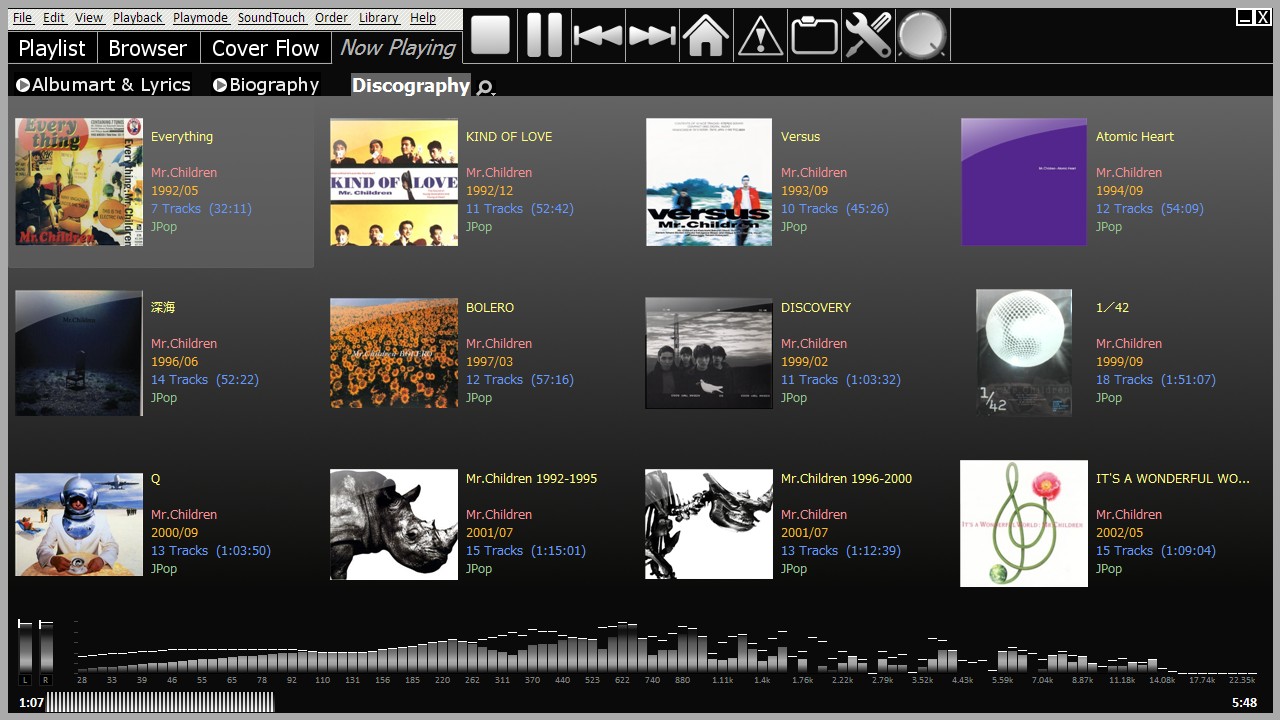The image size is (1280, 720).
Task: Click the Mr.Children 1992-1995 title
Action: point(532,479)
